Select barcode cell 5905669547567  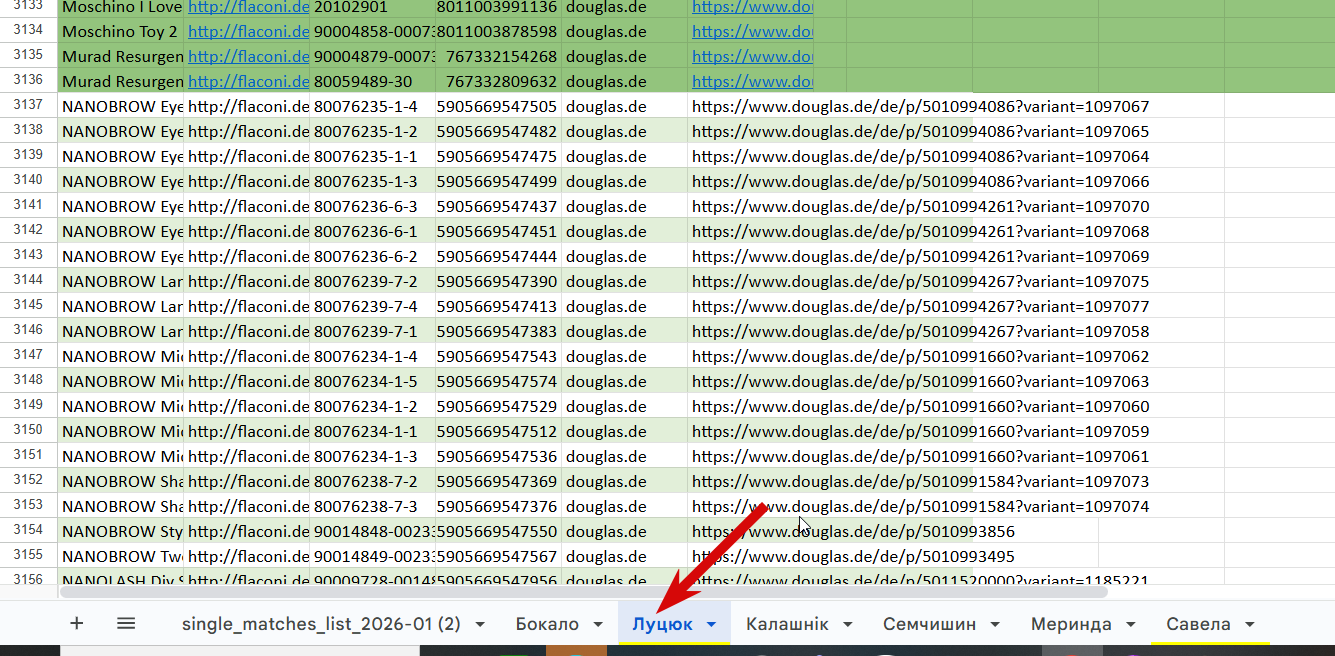(x=499, y=556)
